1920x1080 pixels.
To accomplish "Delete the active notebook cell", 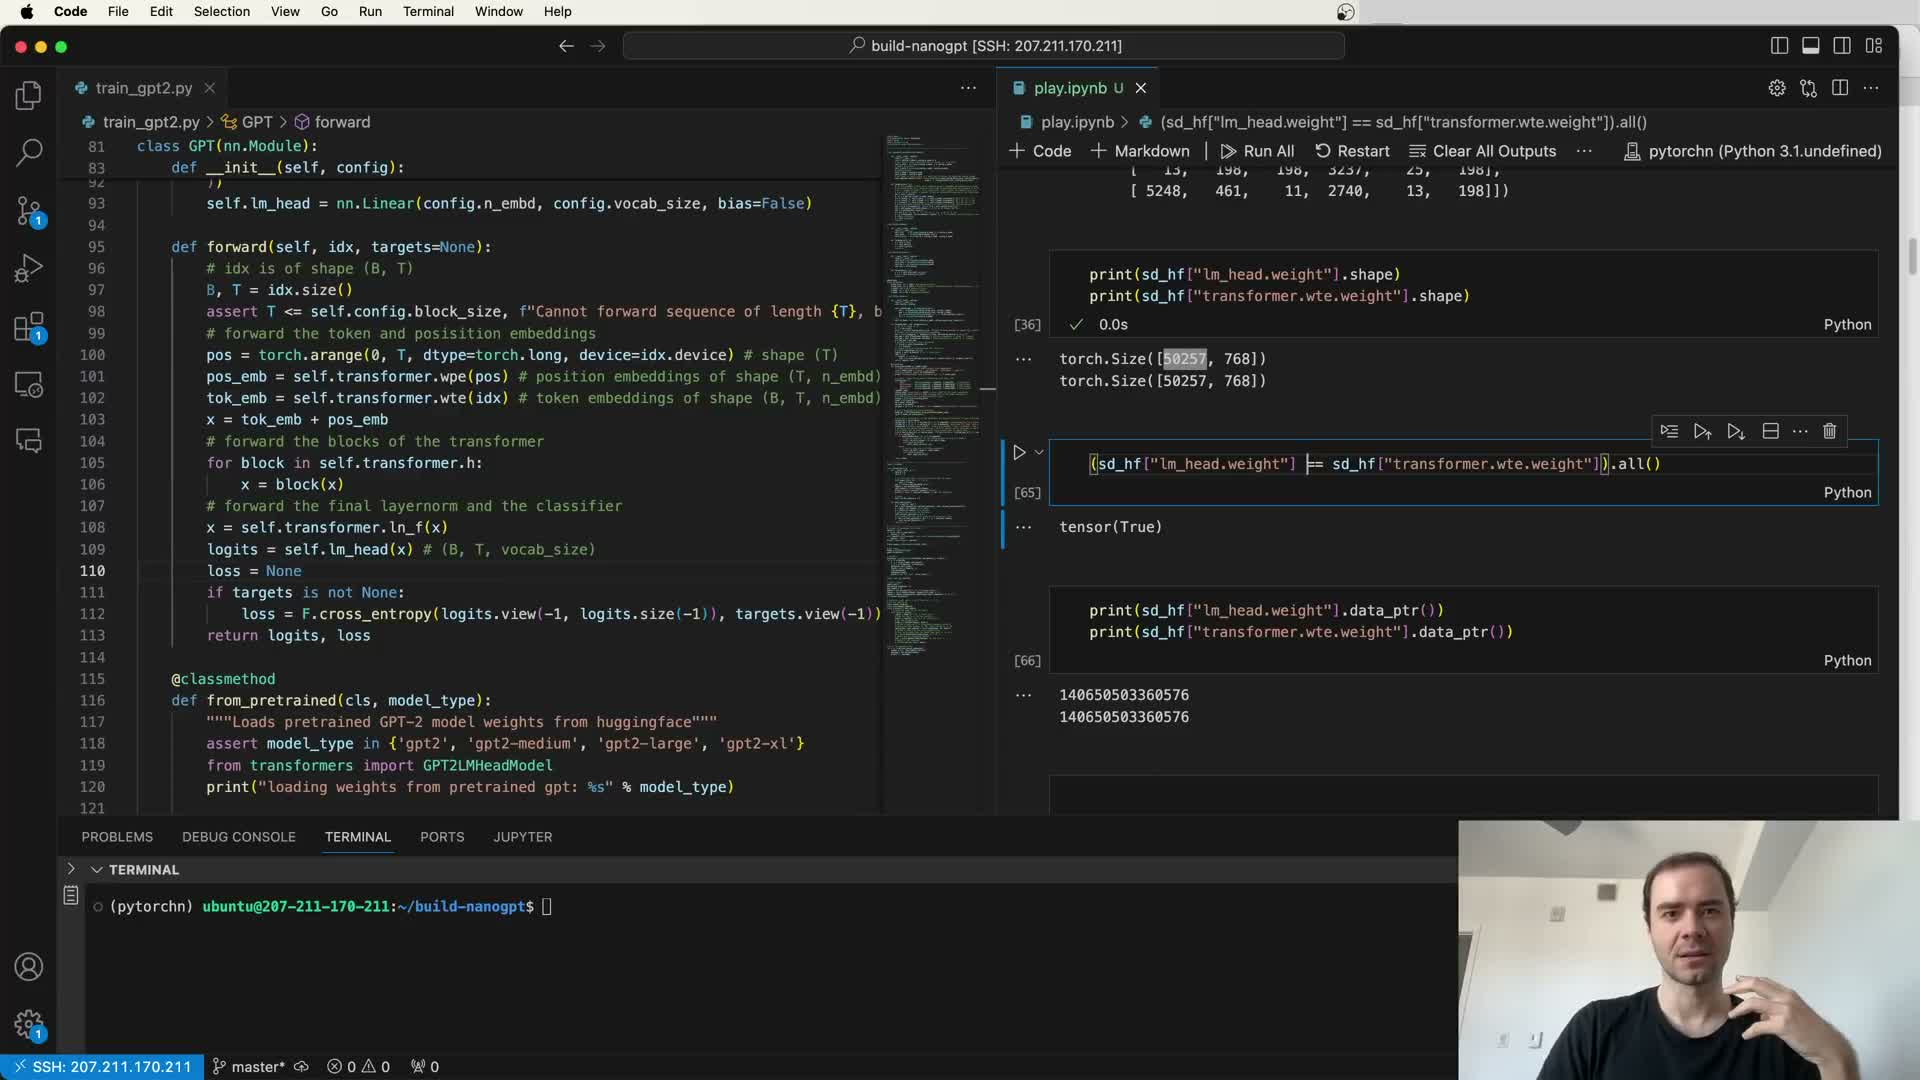I will click(1829, 431).
